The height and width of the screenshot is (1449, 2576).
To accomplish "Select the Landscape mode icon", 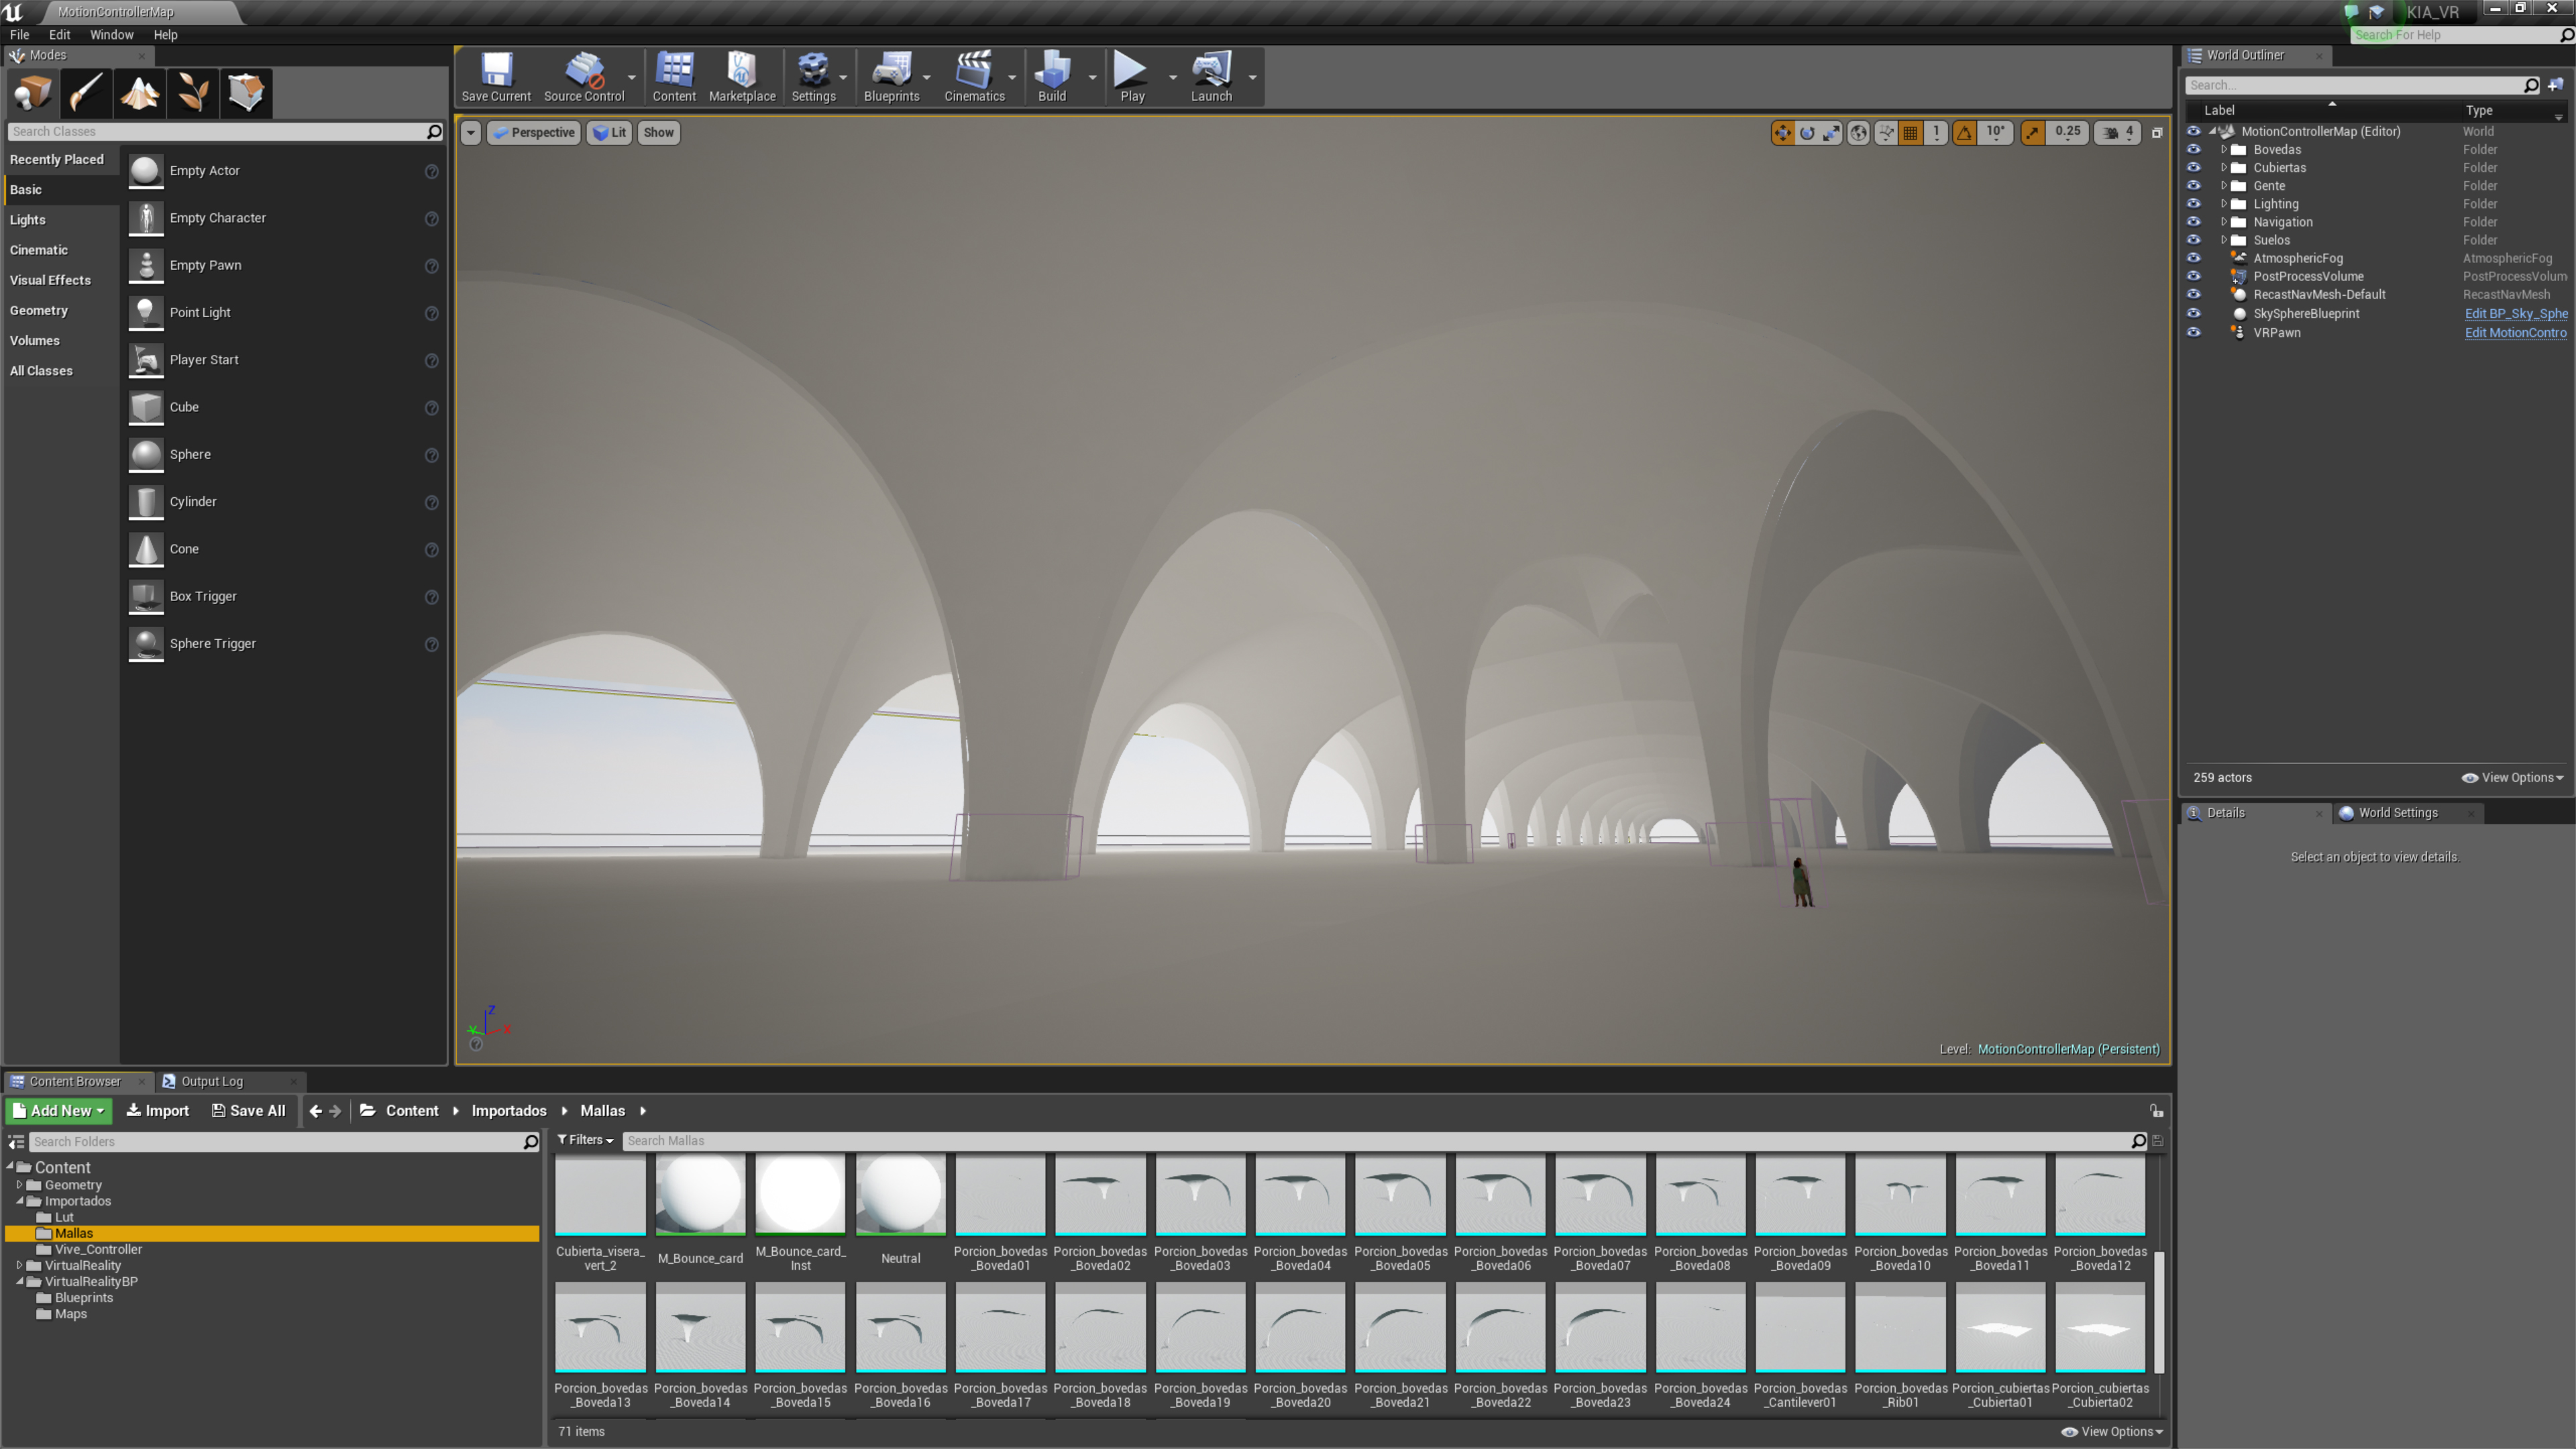I will 140,93.
